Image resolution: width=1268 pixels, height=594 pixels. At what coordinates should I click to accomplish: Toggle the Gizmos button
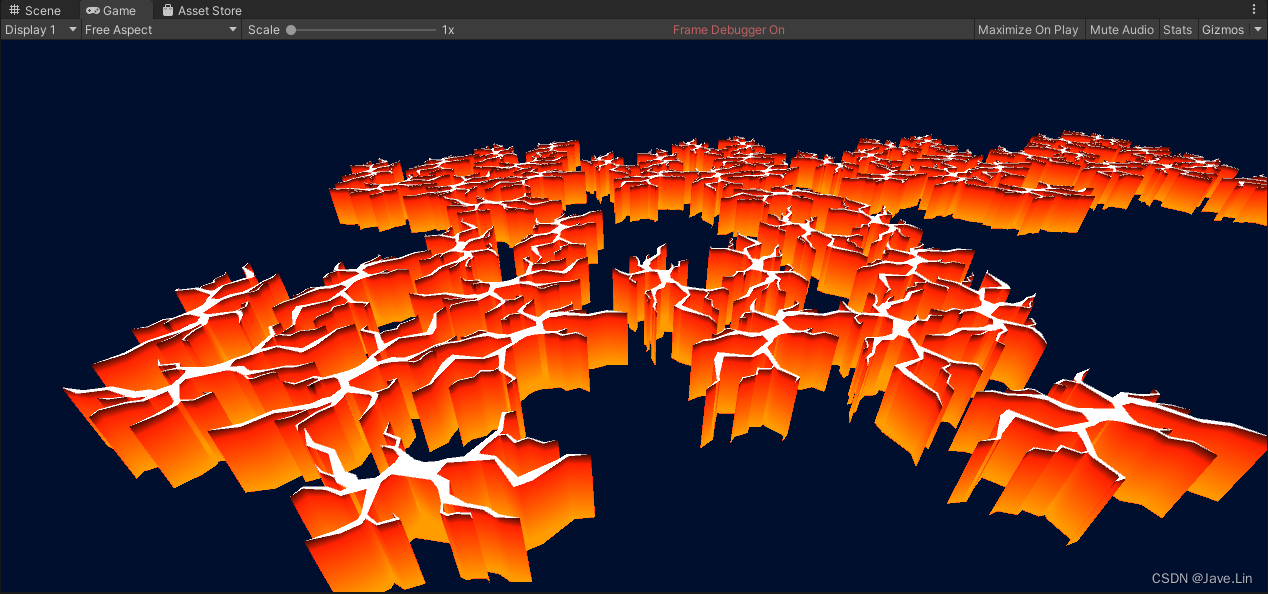point(1223,30)
